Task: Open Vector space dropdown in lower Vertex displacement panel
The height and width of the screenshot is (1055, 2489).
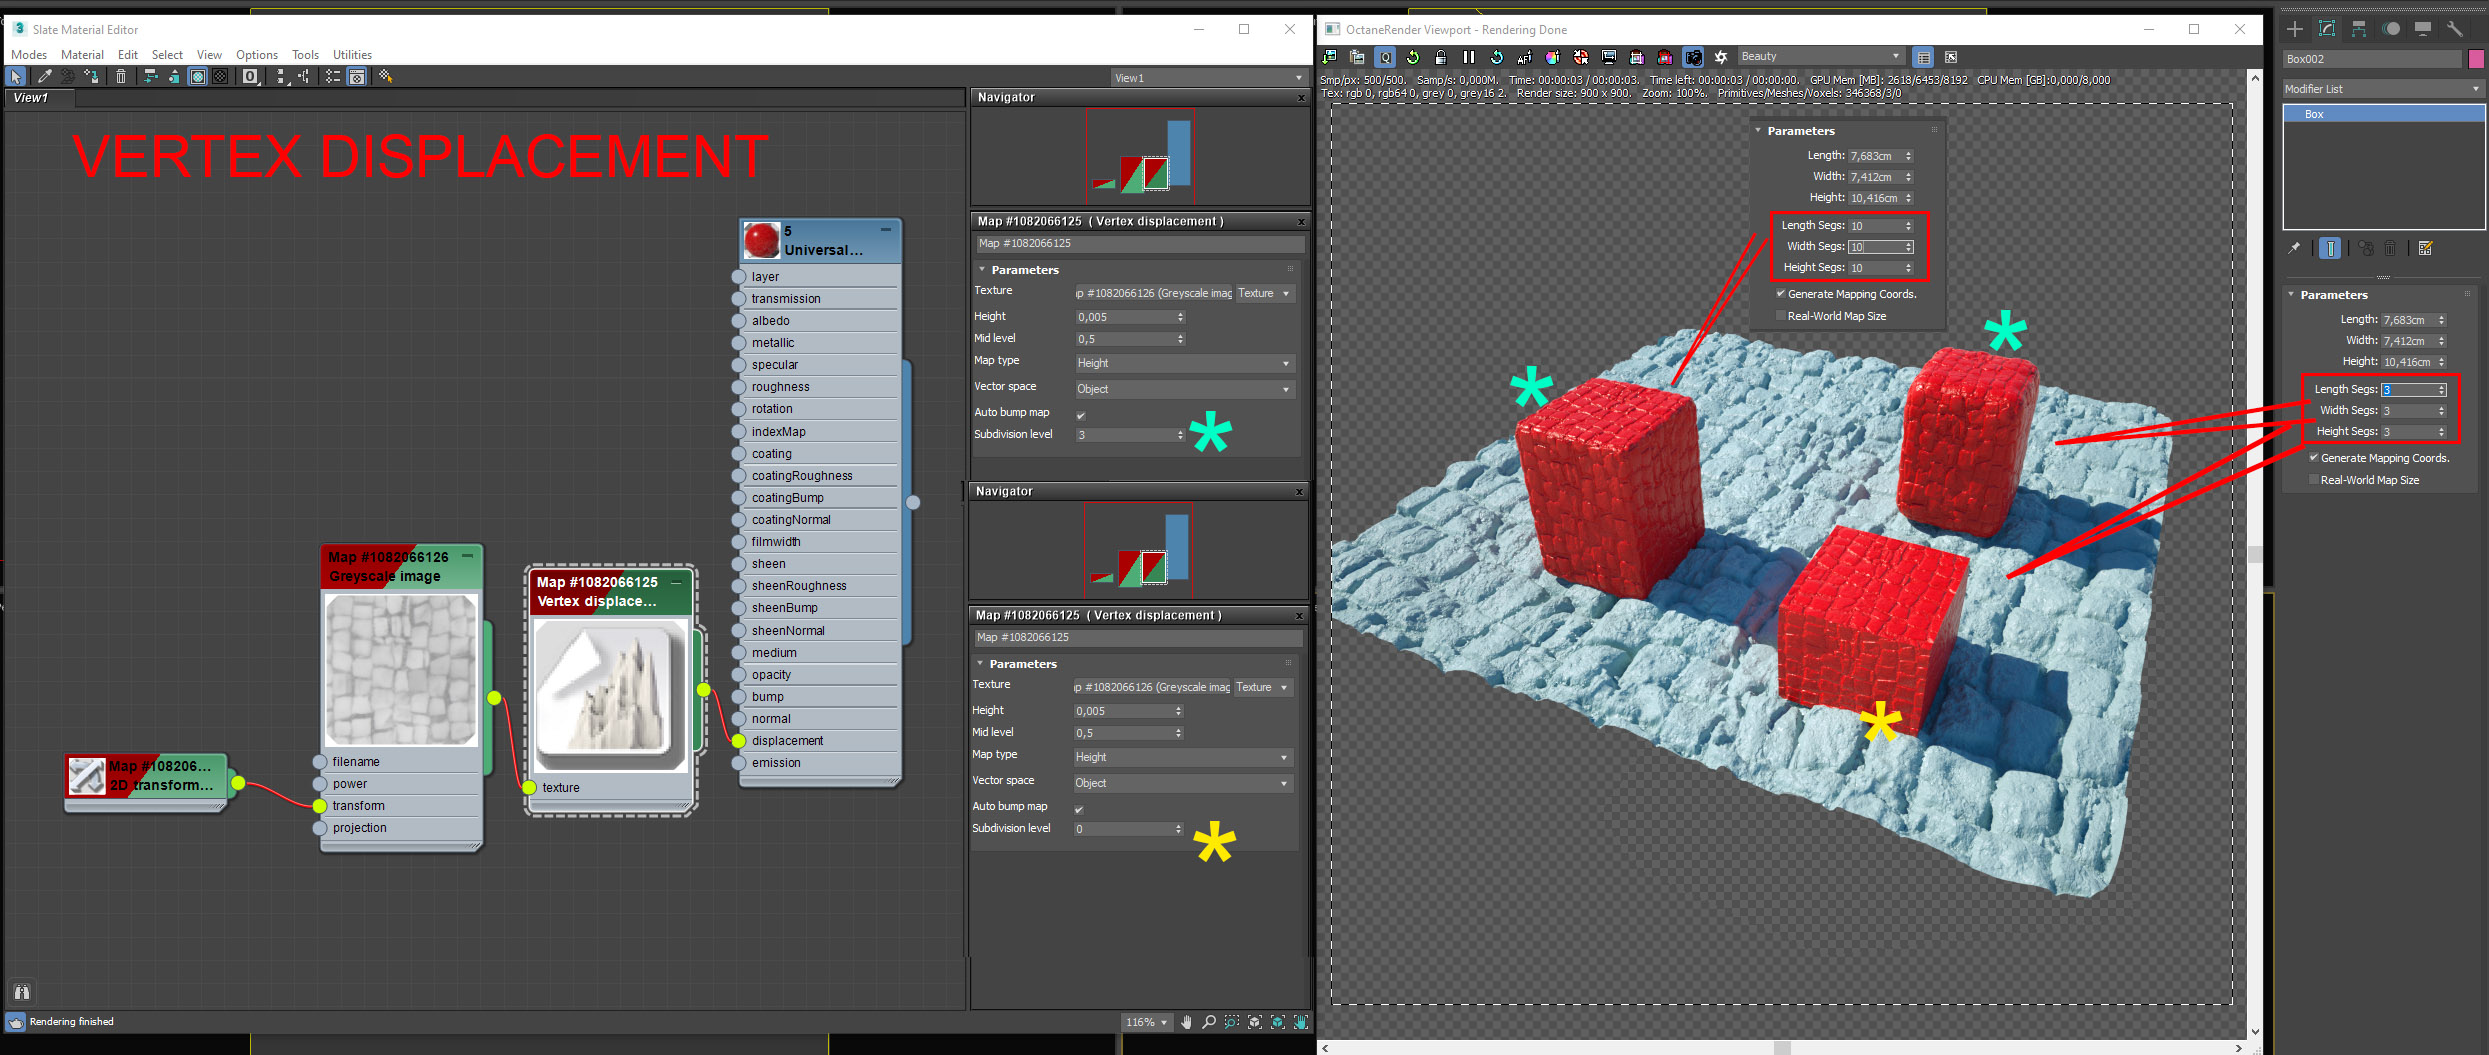Action: point(1182,783)
